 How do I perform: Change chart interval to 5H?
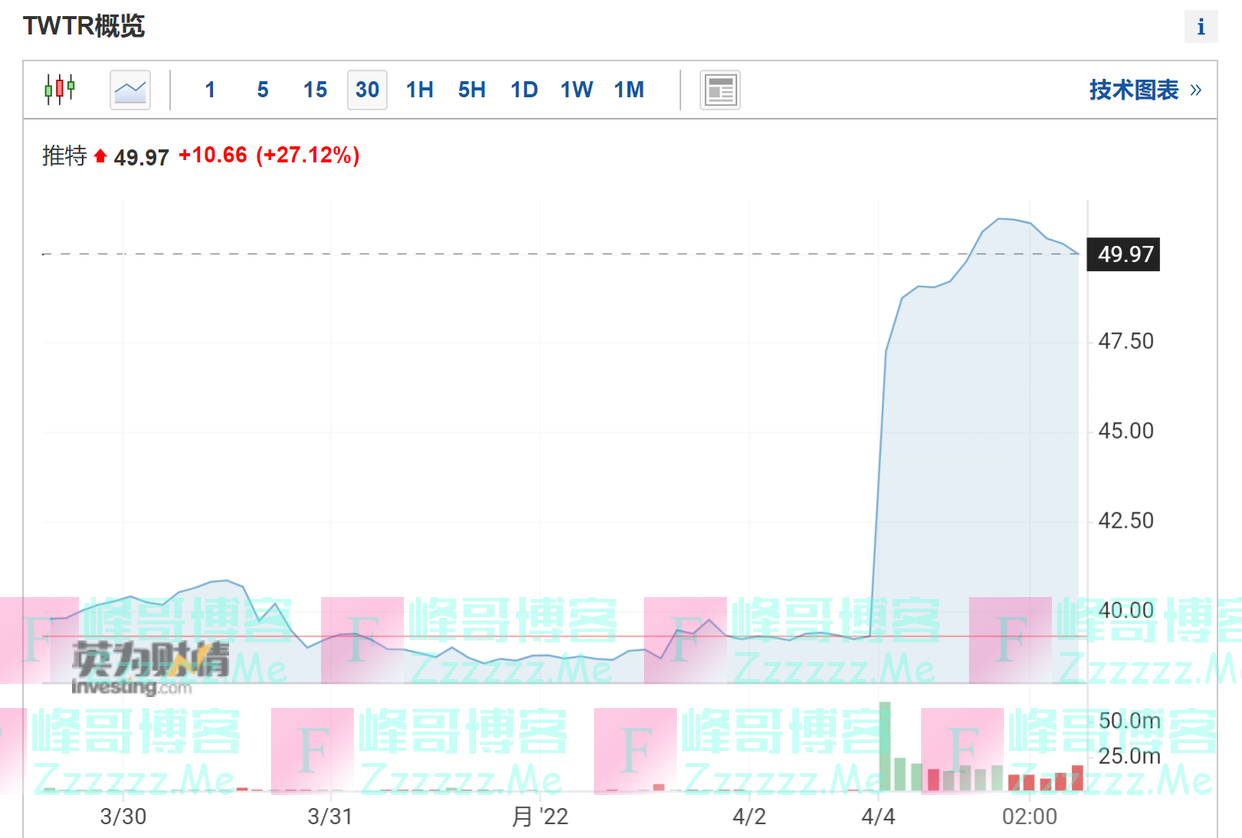(471, 90)
